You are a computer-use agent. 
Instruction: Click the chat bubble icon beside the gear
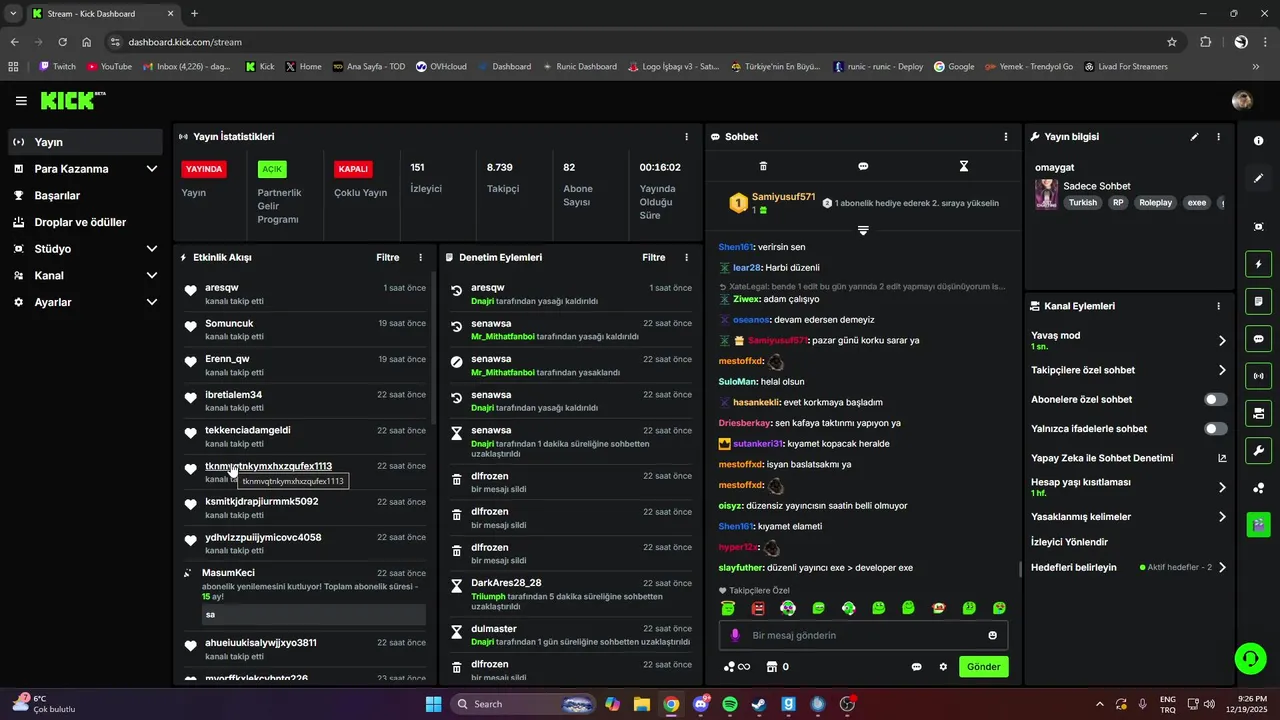[916, 667]
